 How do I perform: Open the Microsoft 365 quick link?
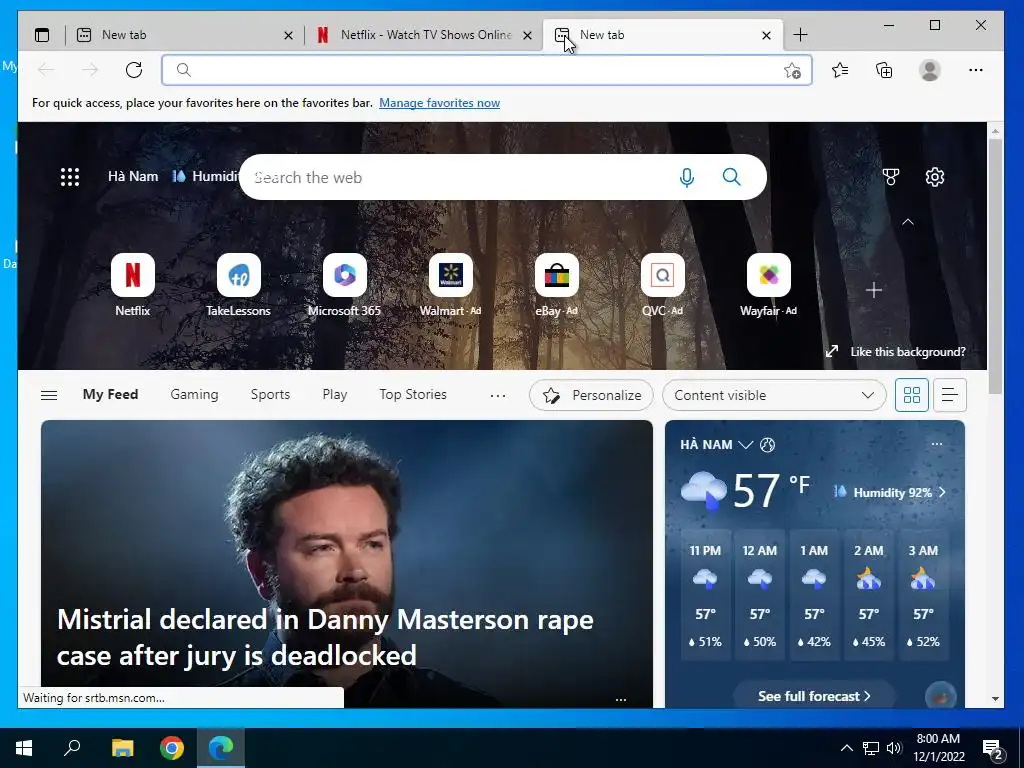[x=344, y=285]
